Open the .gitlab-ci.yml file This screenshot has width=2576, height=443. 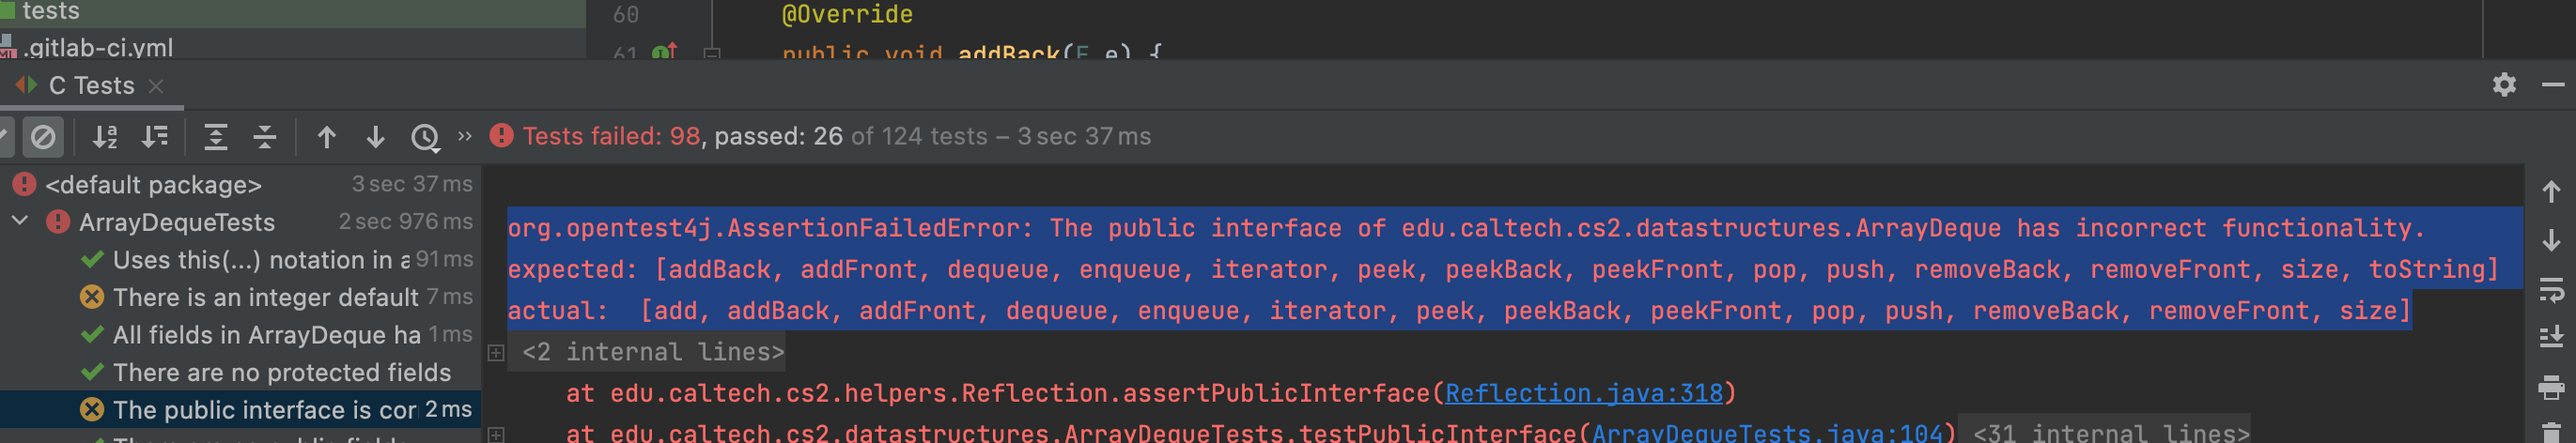pos(98,47)
